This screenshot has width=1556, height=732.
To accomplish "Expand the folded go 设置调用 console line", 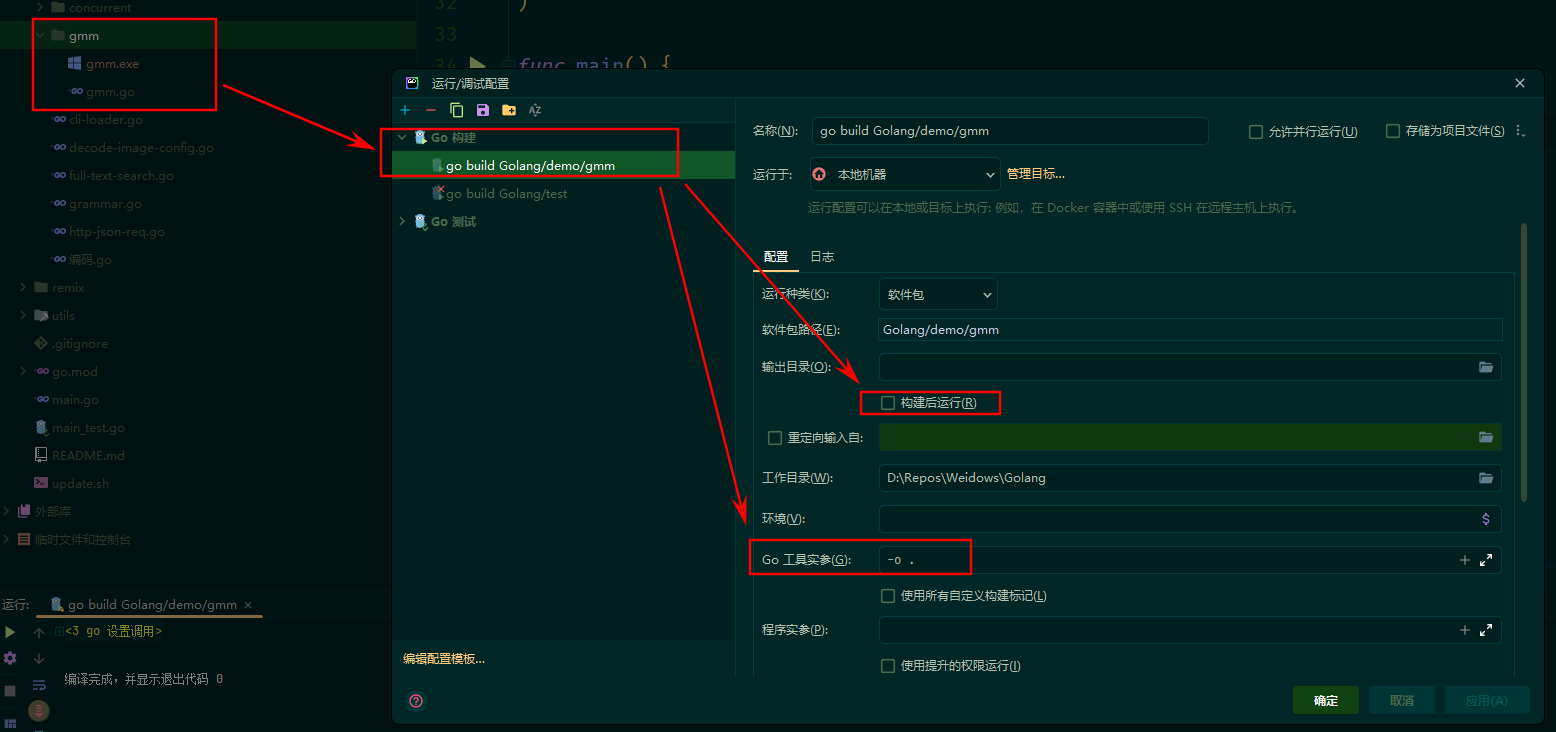I will tap(59, 632).
